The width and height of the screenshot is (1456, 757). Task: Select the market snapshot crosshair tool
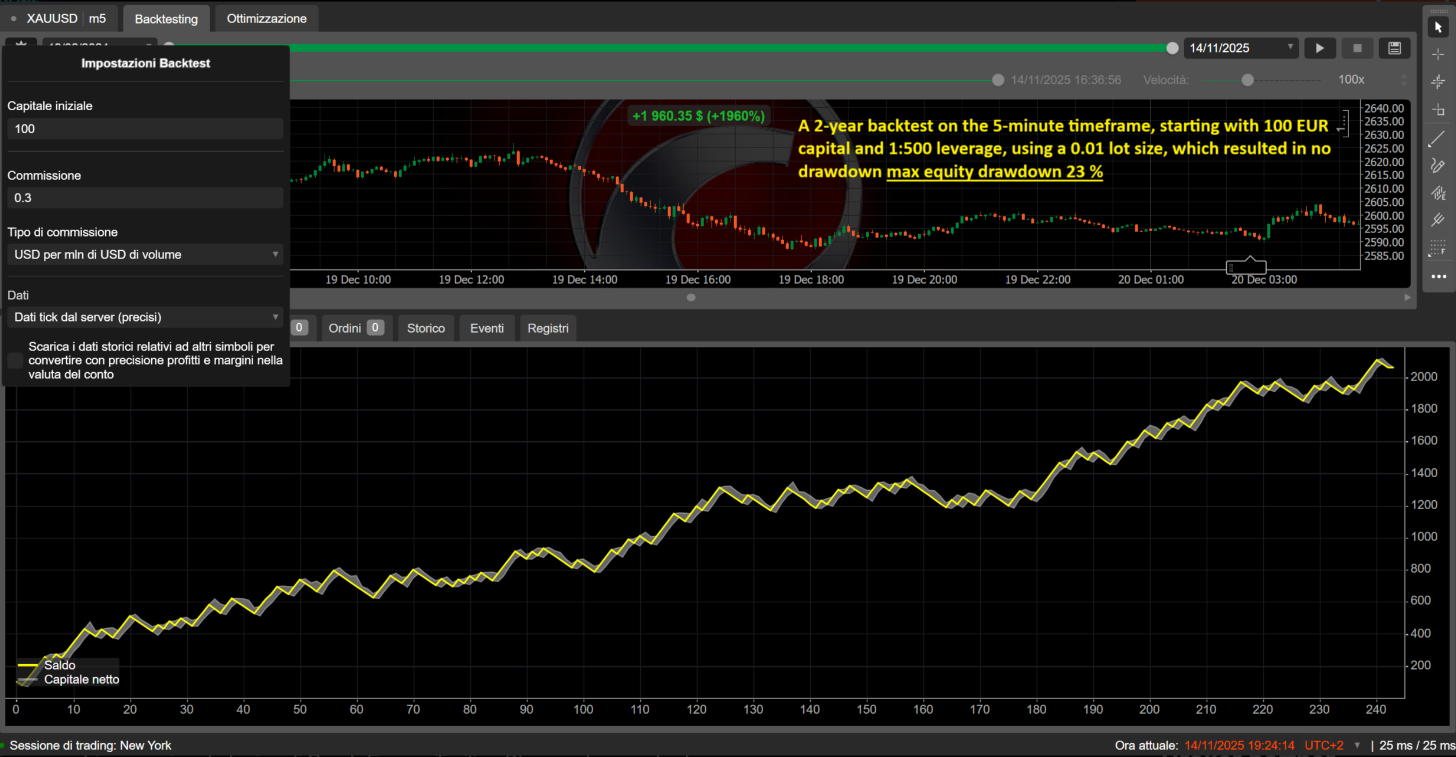[x=1438, y=82]
